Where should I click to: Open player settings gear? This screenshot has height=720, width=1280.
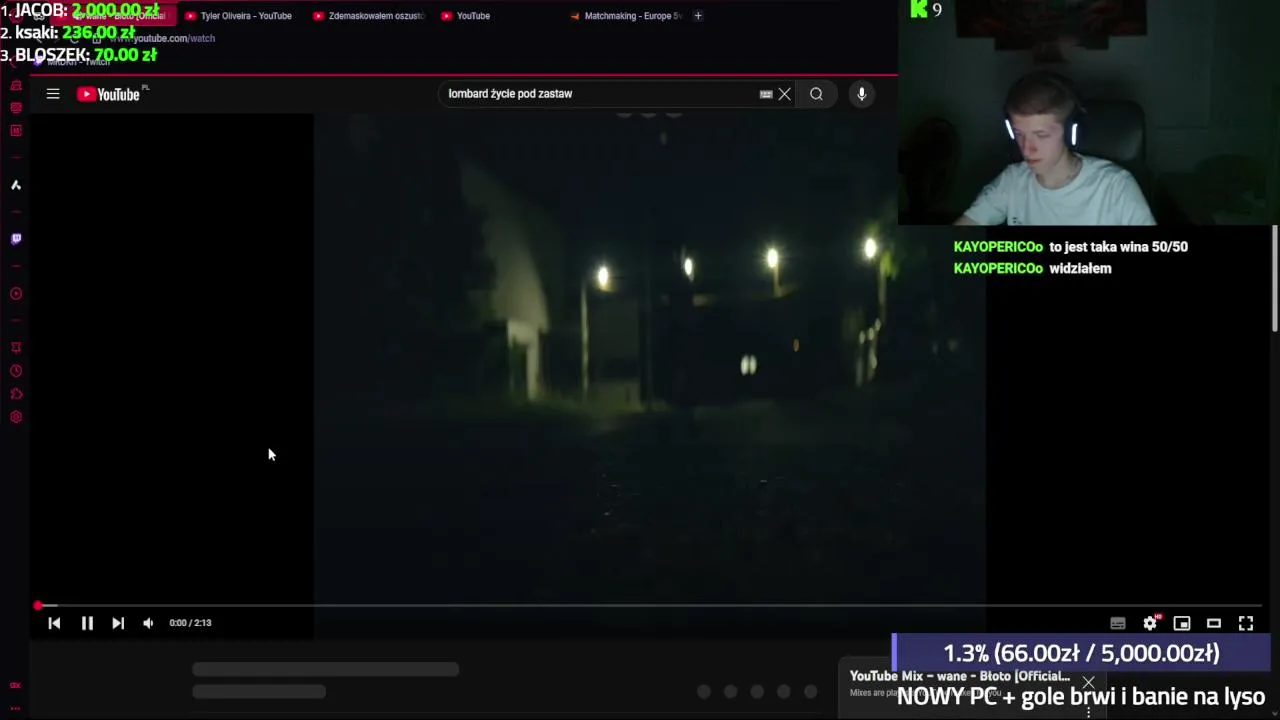click(x=1150, y=623)
